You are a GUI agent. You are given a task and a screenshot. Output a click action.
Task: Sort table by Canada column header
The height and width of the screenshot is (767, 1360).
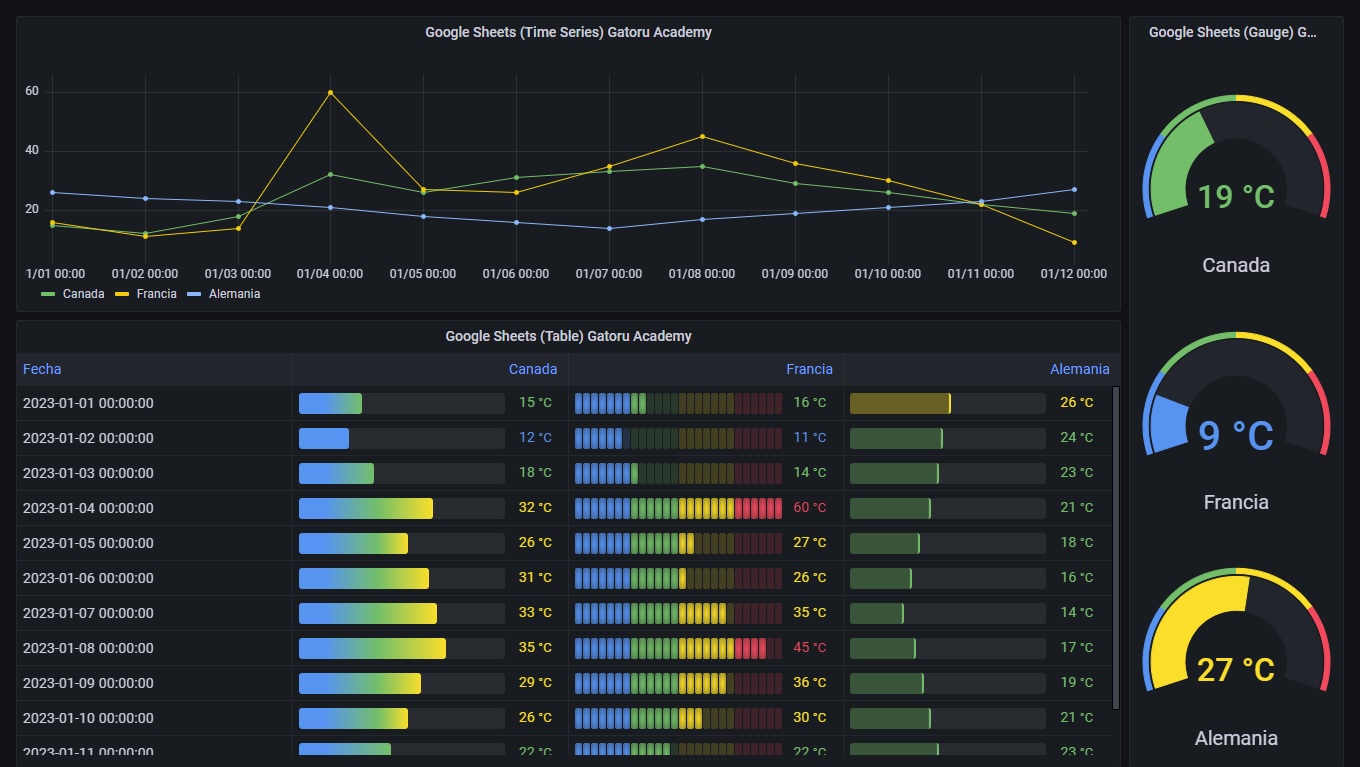(x=532, y=369)
